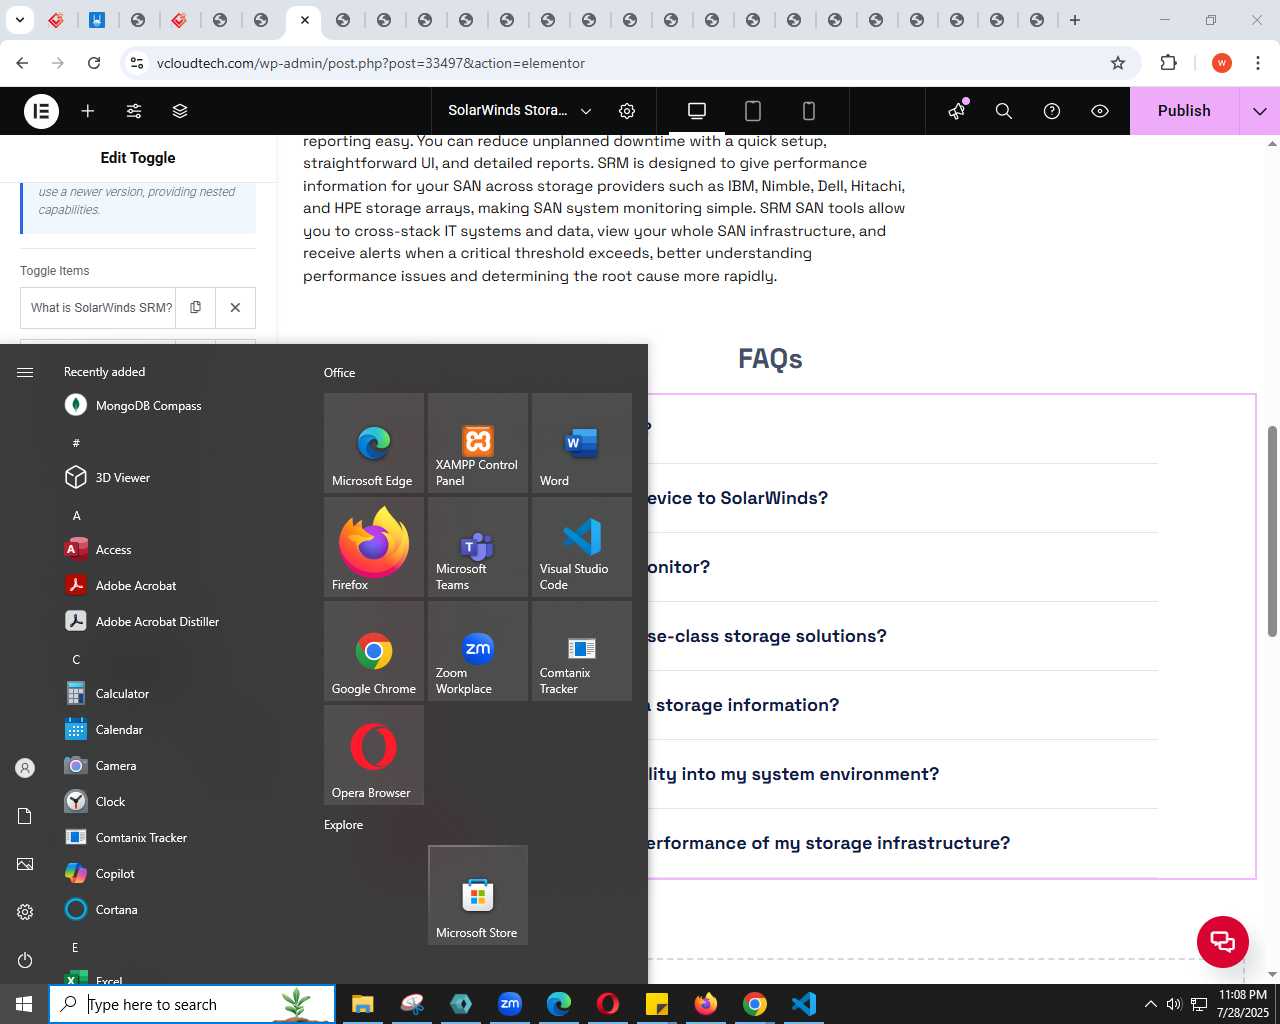This screenshot has height=1024, width=1280.
Task: Add element with the plus icon
Action: click(88, 111)
